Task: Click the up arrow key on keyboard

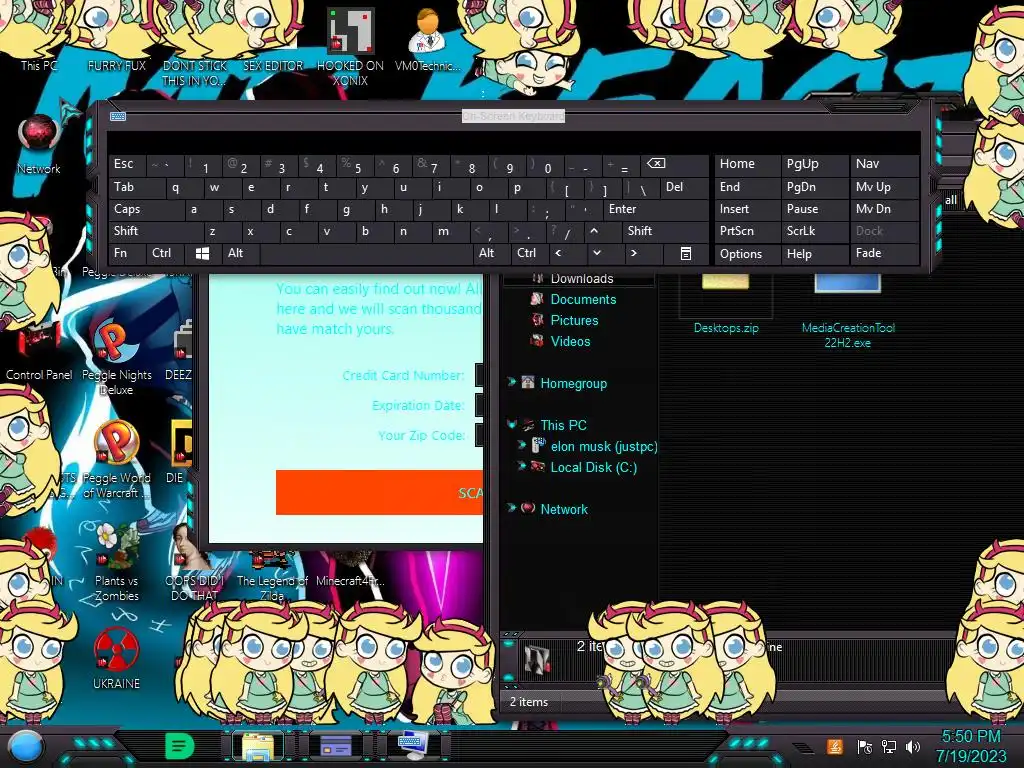Action: coord(594,231)
